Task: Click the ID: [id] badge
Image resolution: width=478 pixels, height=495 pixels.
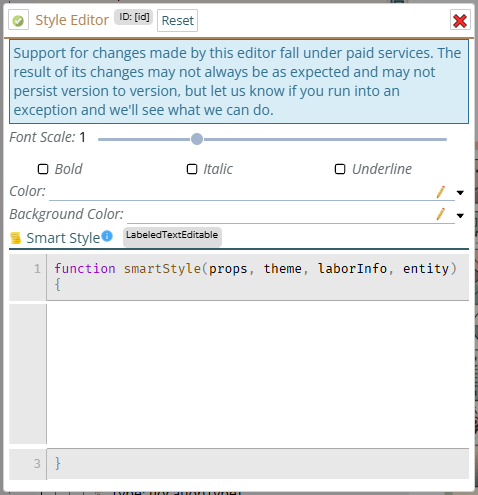Action: (133, 17)
